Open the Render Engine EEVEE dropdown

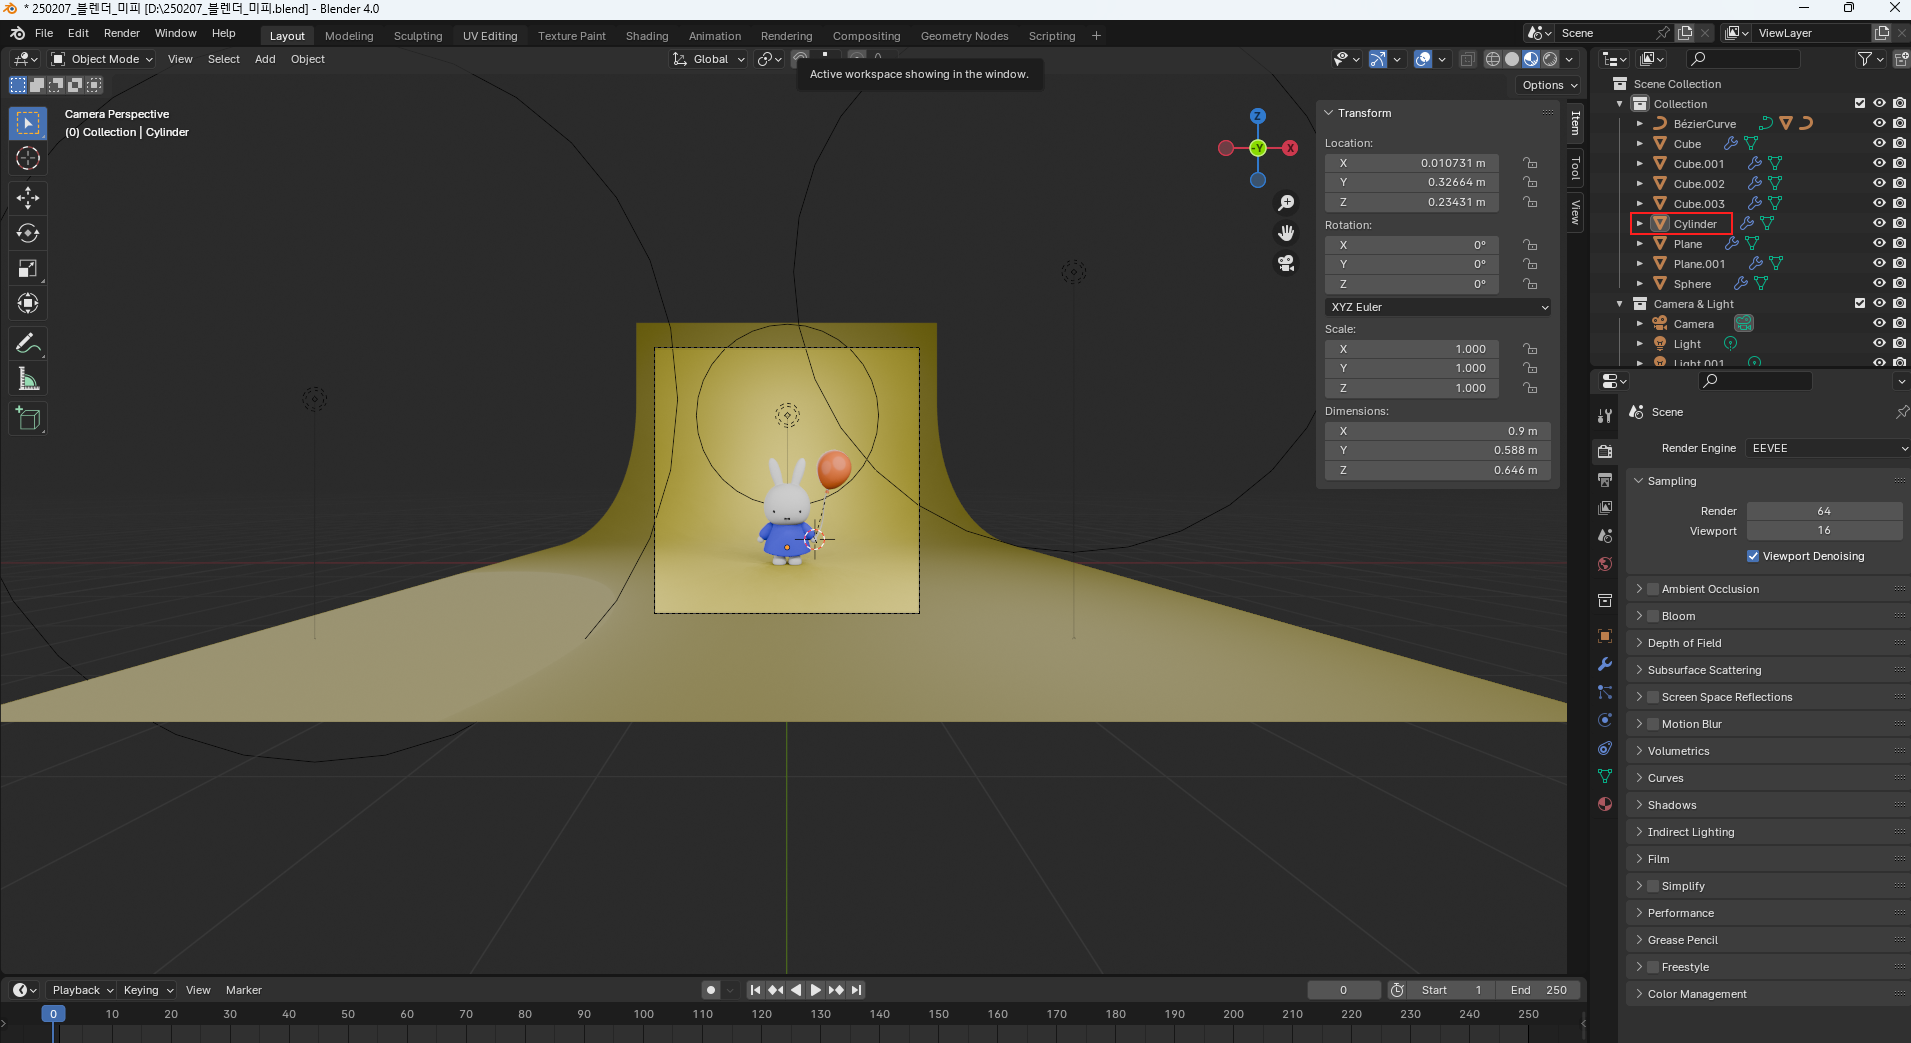click(x=1828, y=448)
